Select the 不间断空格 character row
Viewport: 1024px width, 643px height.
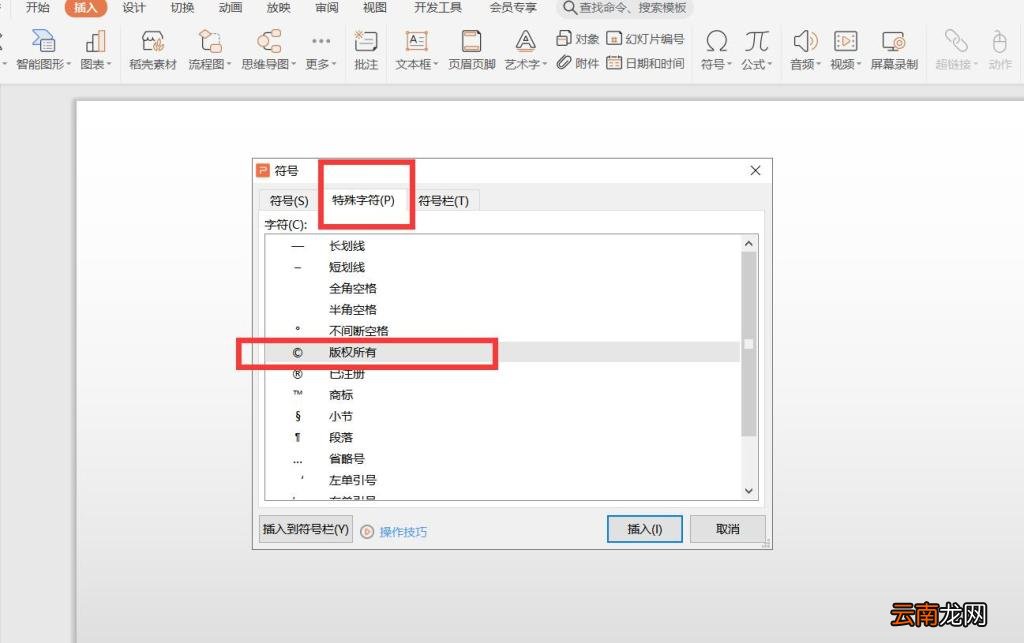(x=502, y=331)
